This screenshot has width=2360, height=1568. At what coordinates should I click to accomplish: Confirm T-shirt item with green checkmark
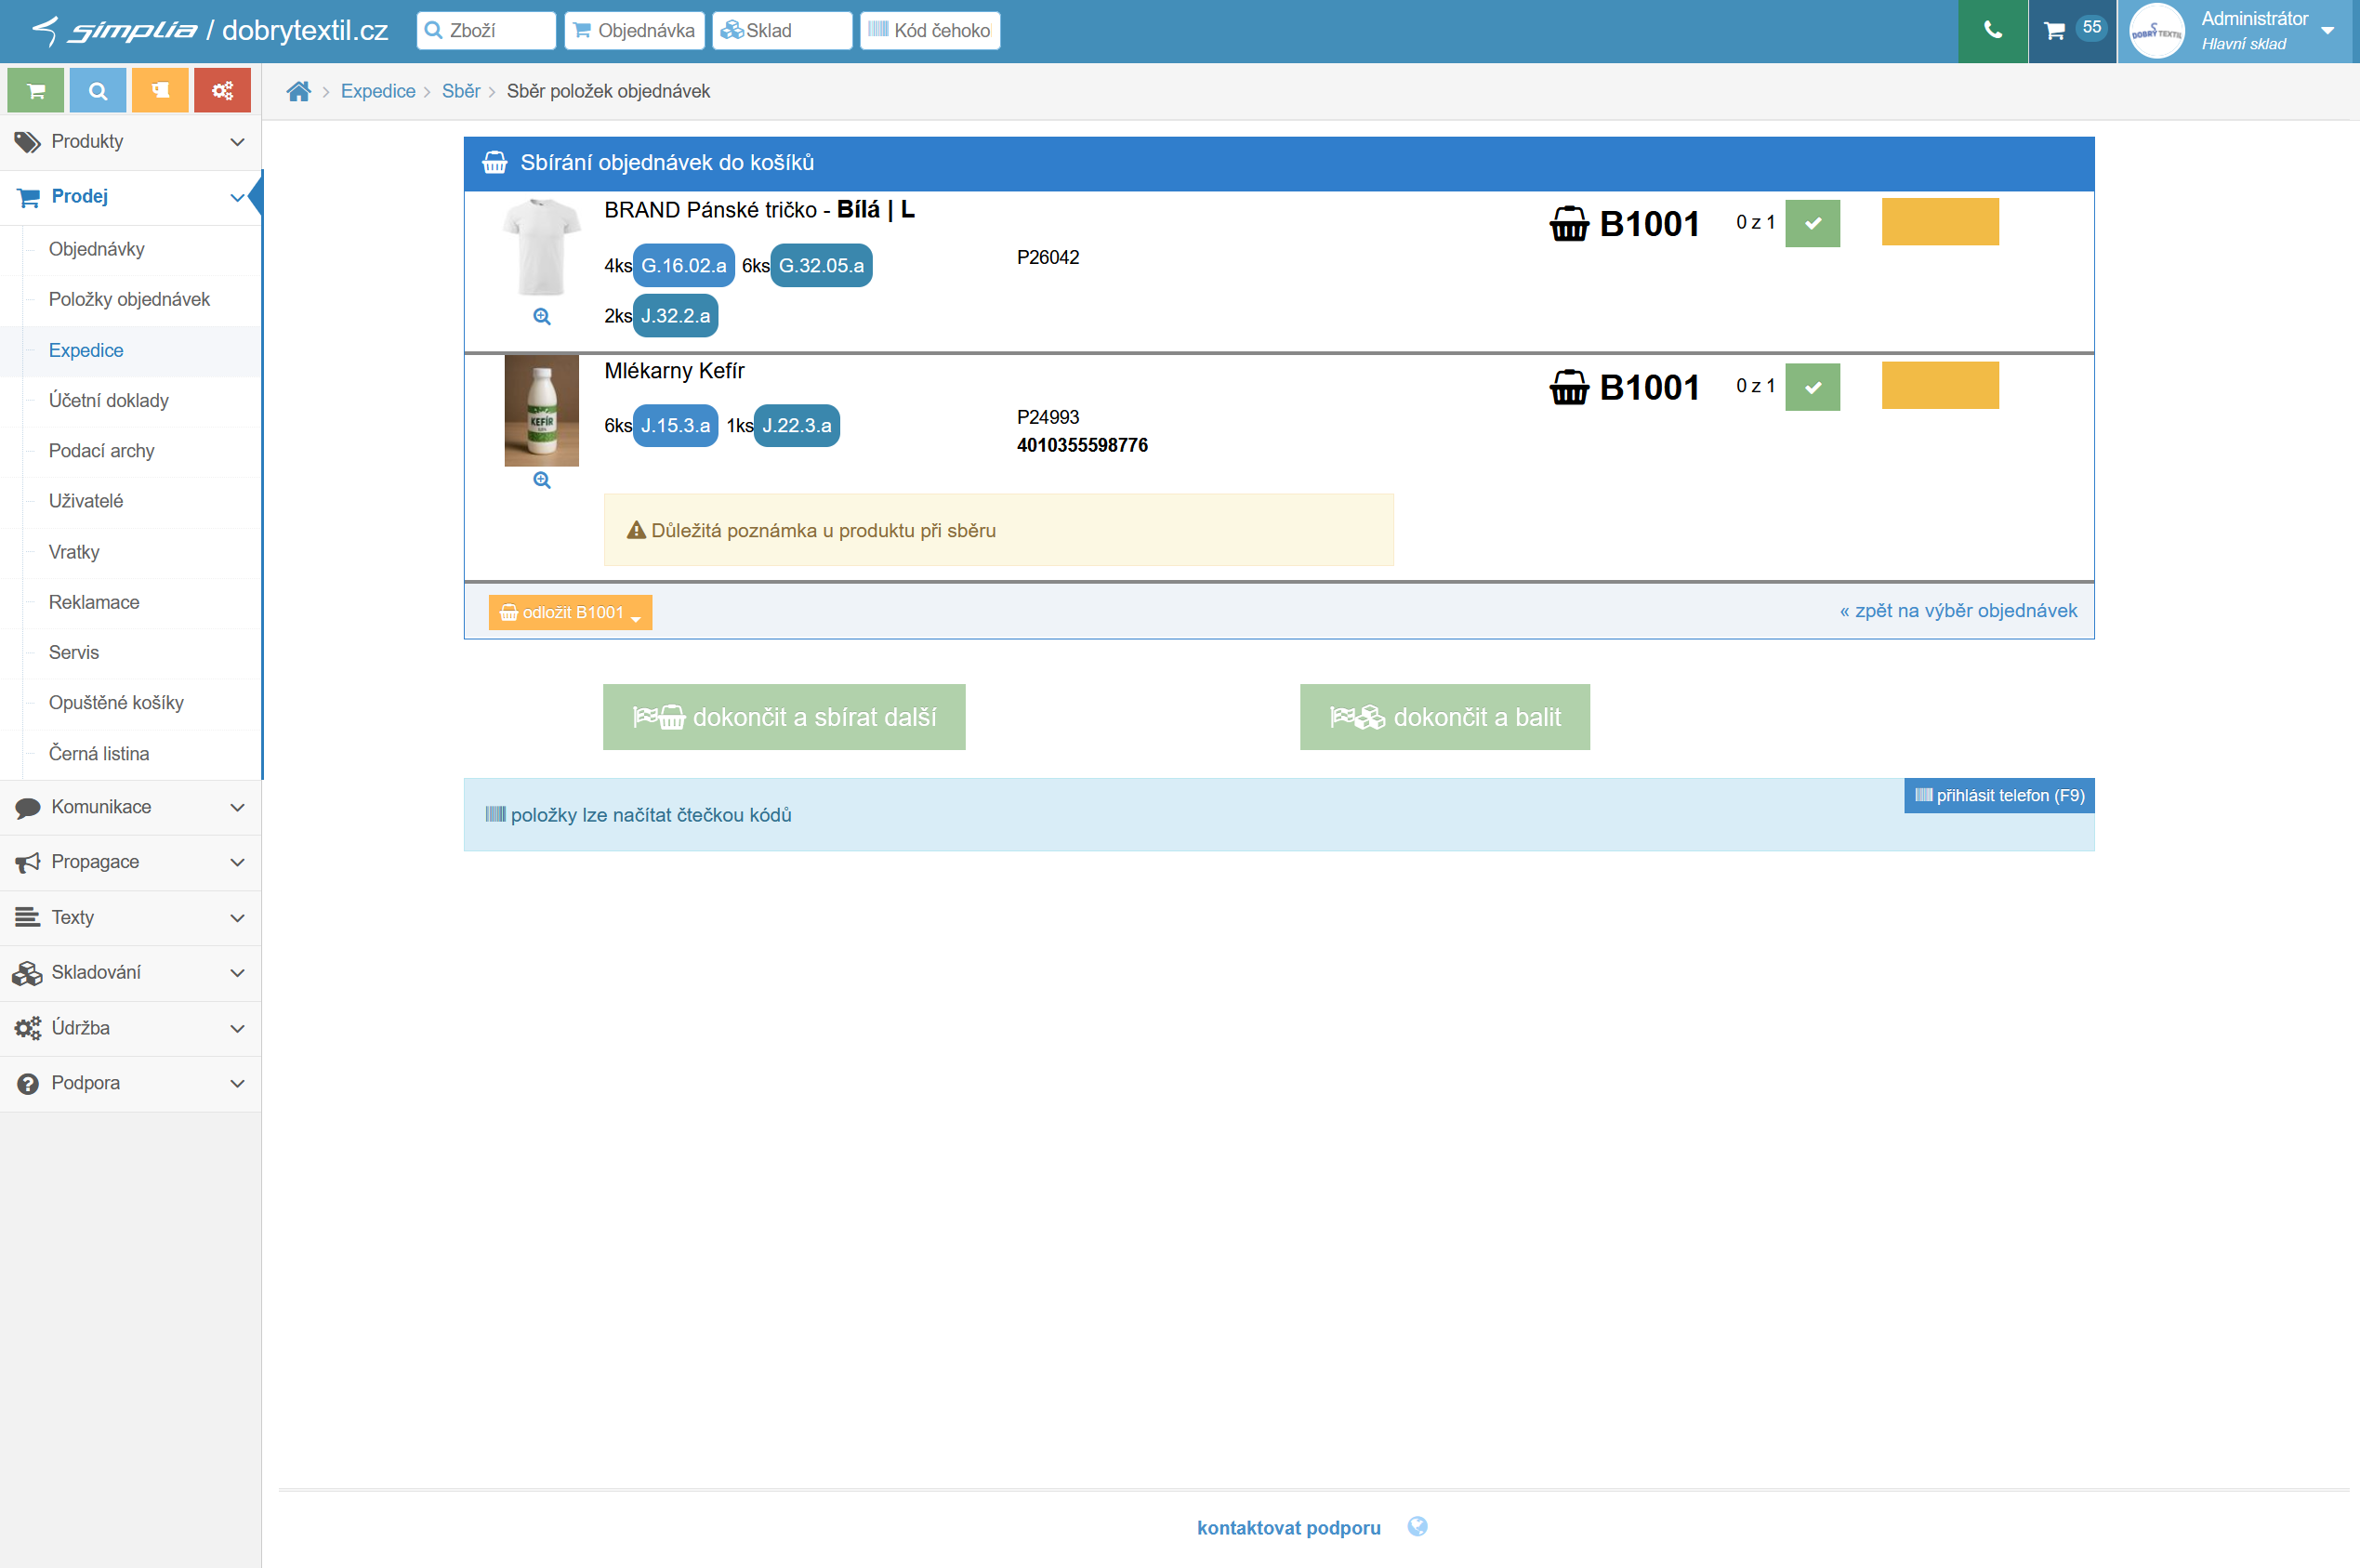pyautogui.click(x=1812, y=223)
